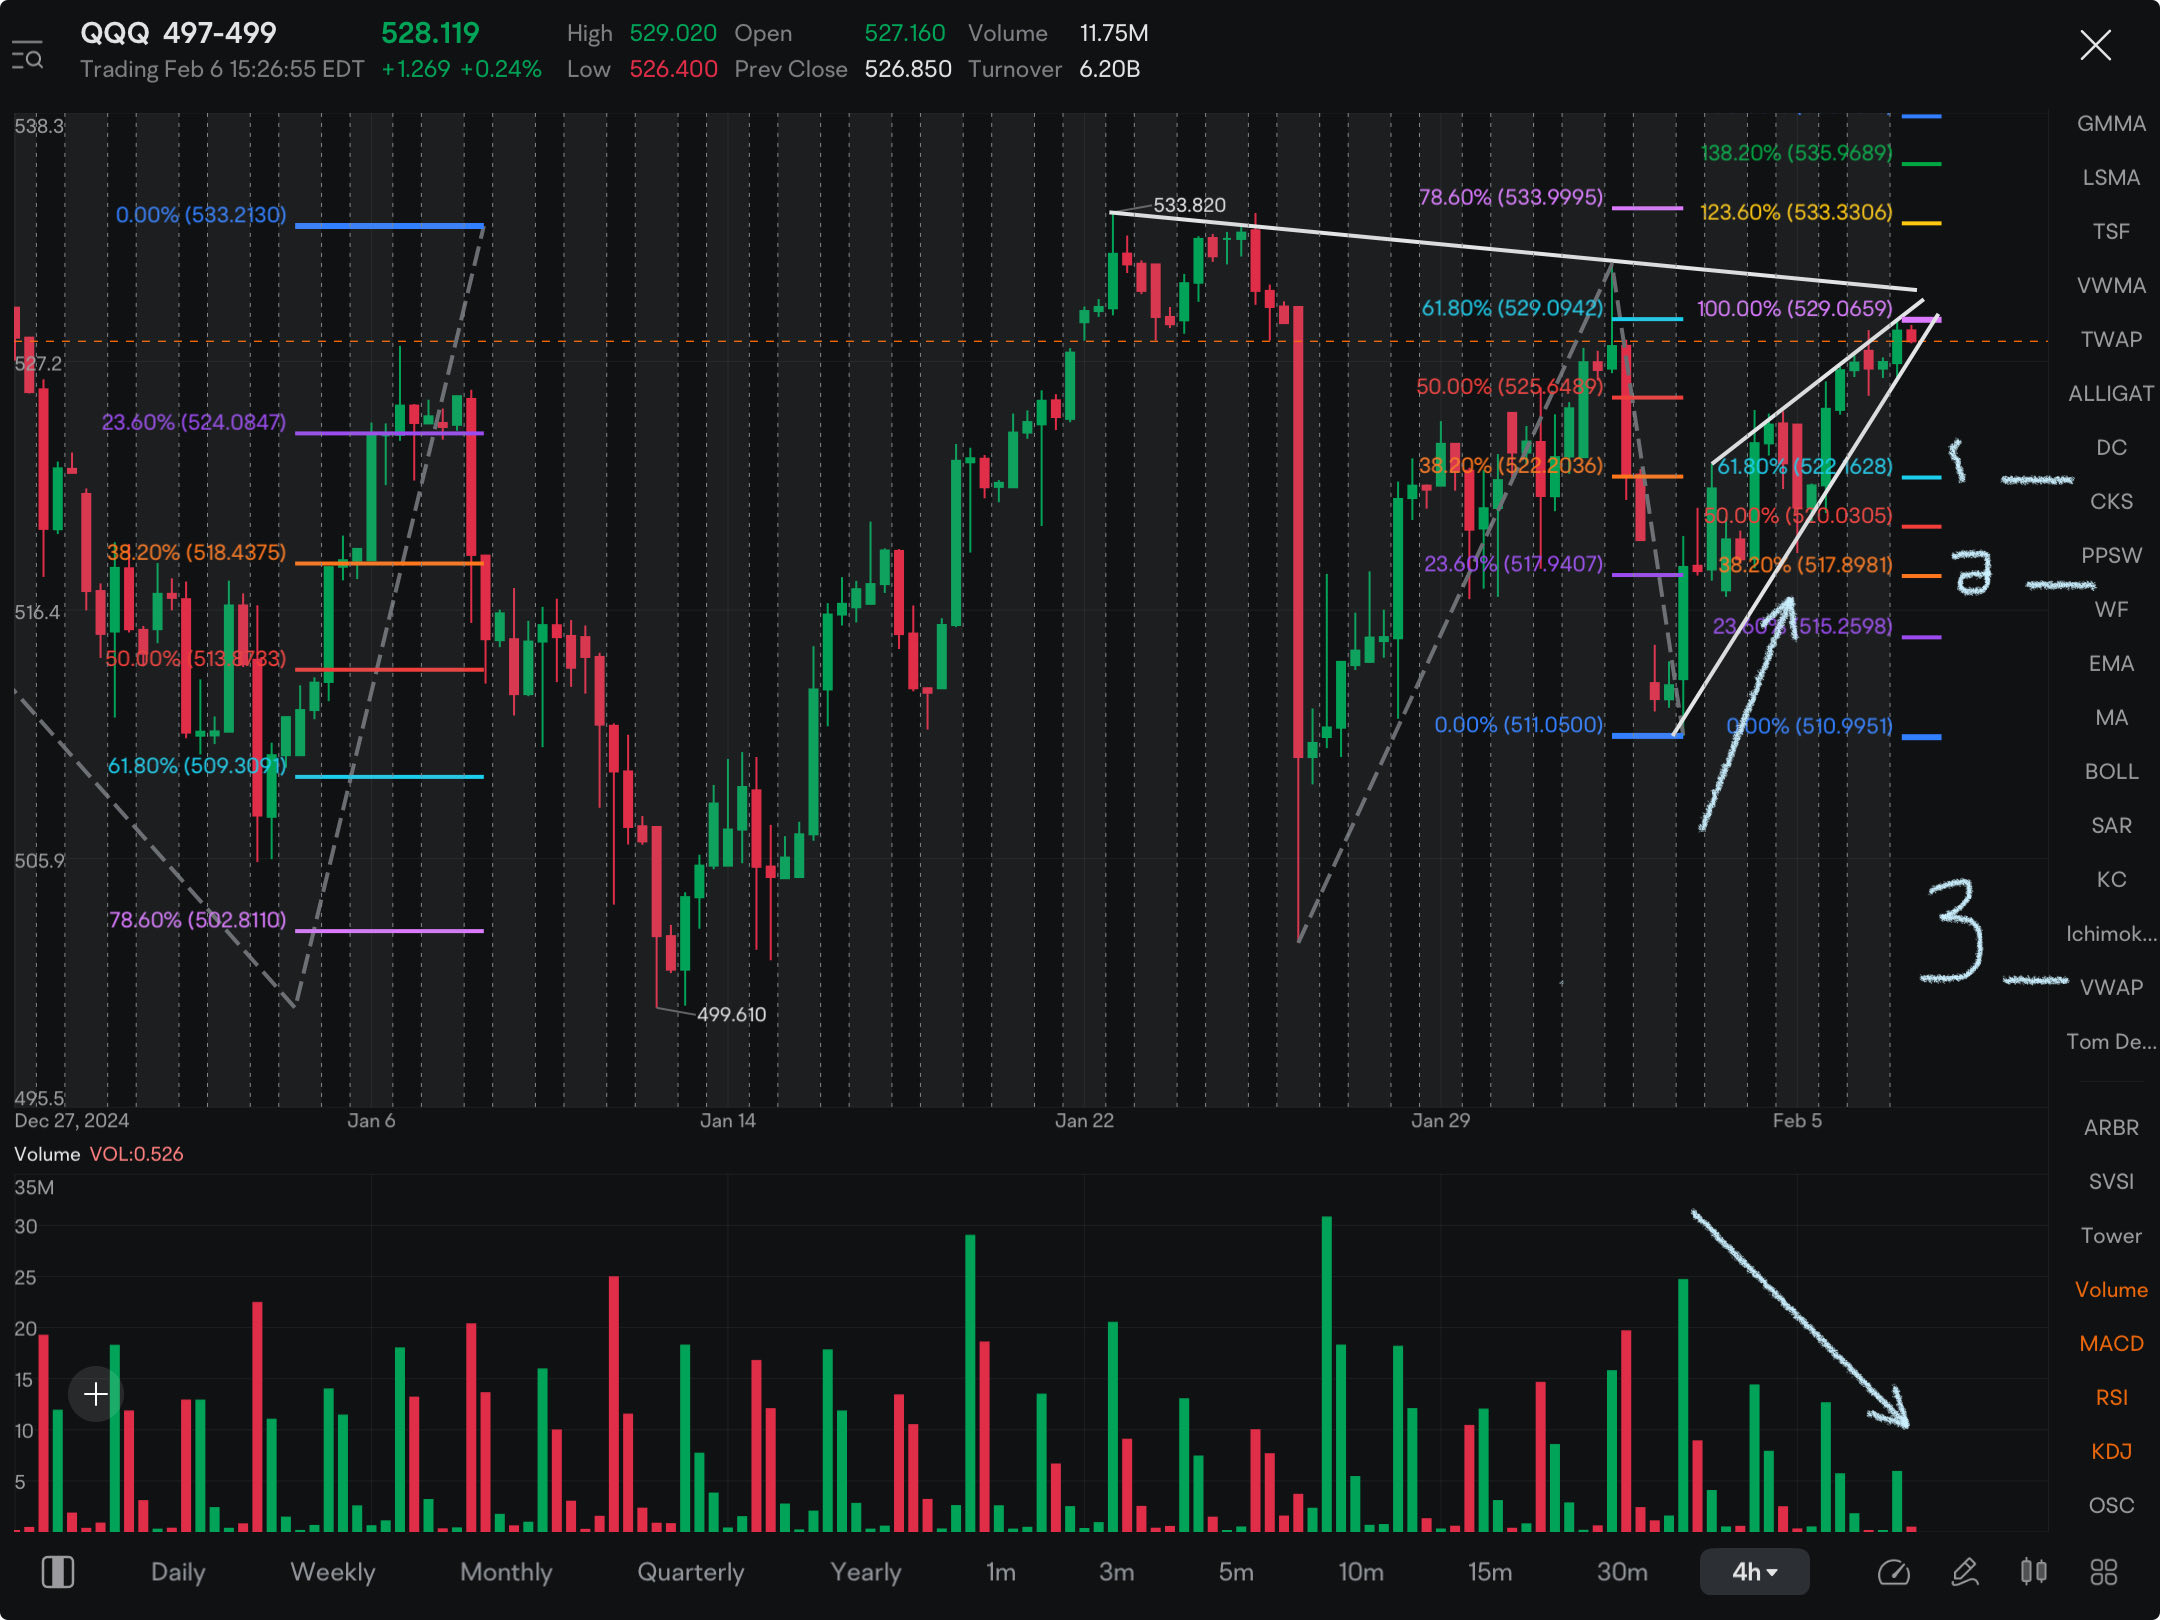Screen dimensions: 2160x1620
Task: Select the 30m interval
Action: click(x=1622, y=1572)
